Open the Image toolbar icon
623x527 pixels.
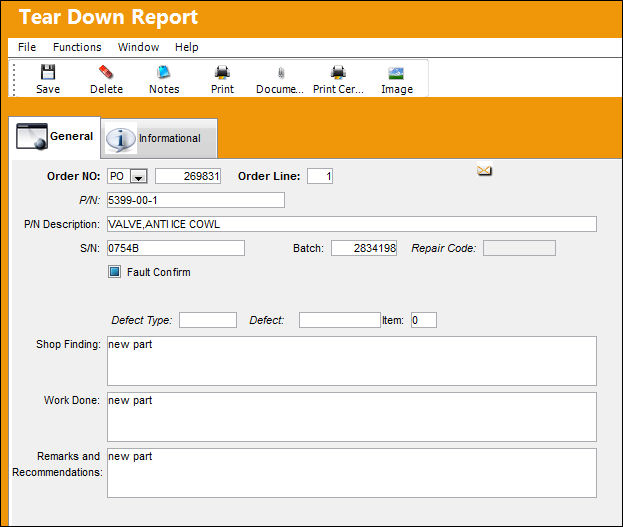pyautogui.click(x=396, y=73)
